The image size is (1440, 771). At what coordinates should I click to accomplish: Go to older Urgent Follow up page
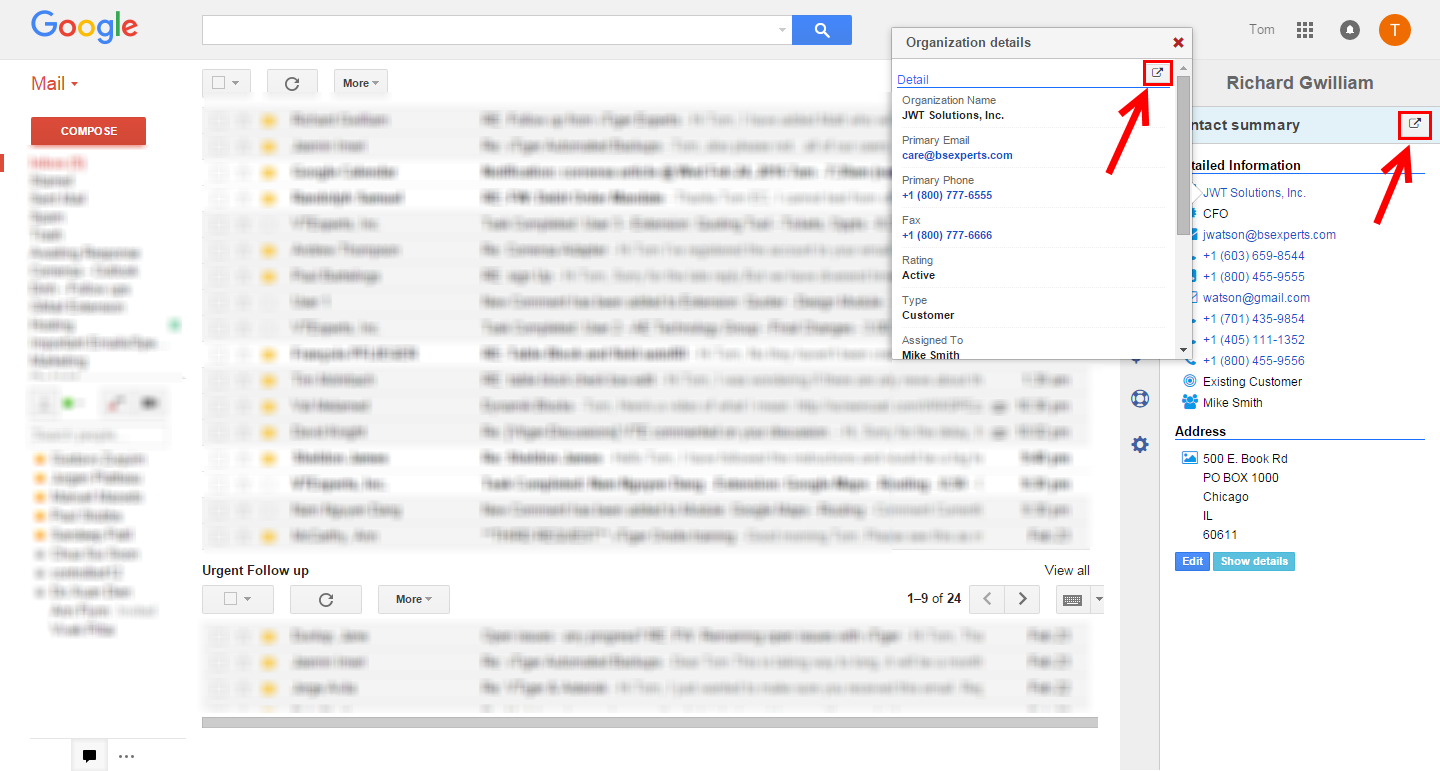(x=1022, y=599)
